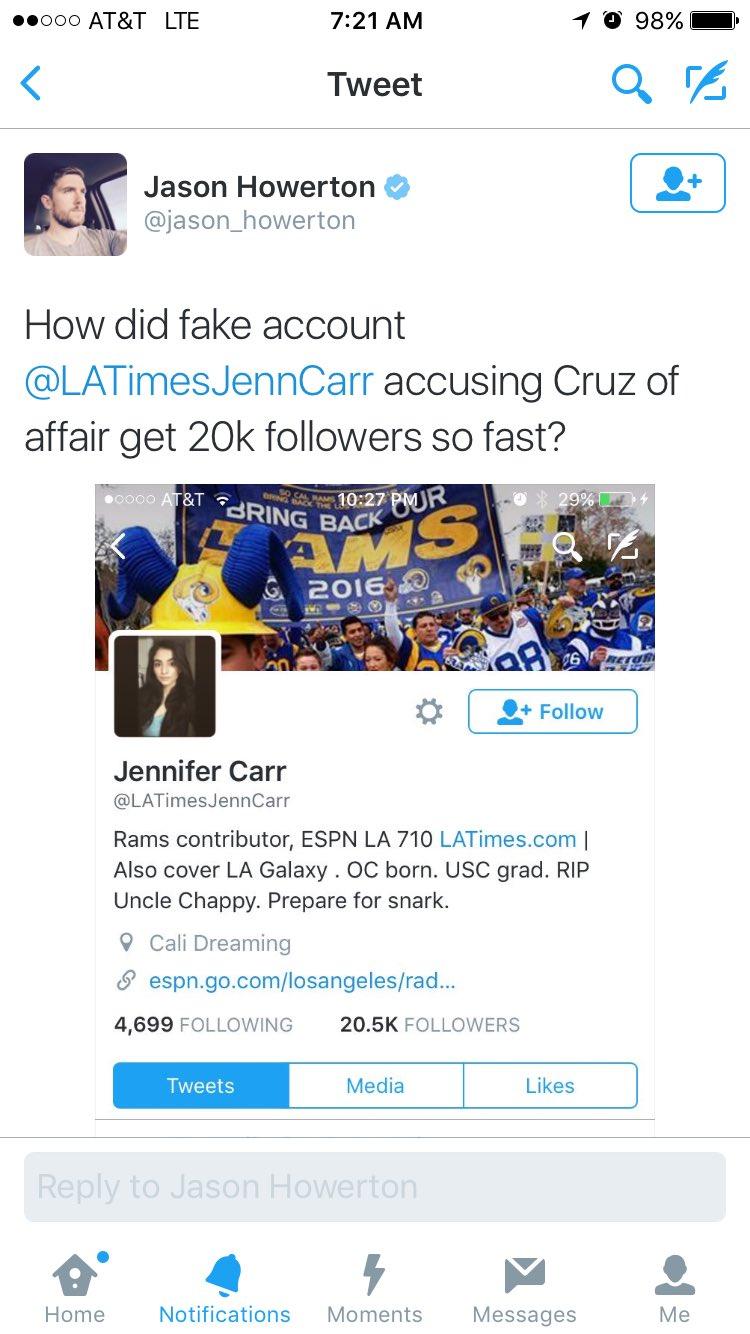Switch to the Me profile tab
This screenshot has width=750, height=1334.
click(674, 1287)
